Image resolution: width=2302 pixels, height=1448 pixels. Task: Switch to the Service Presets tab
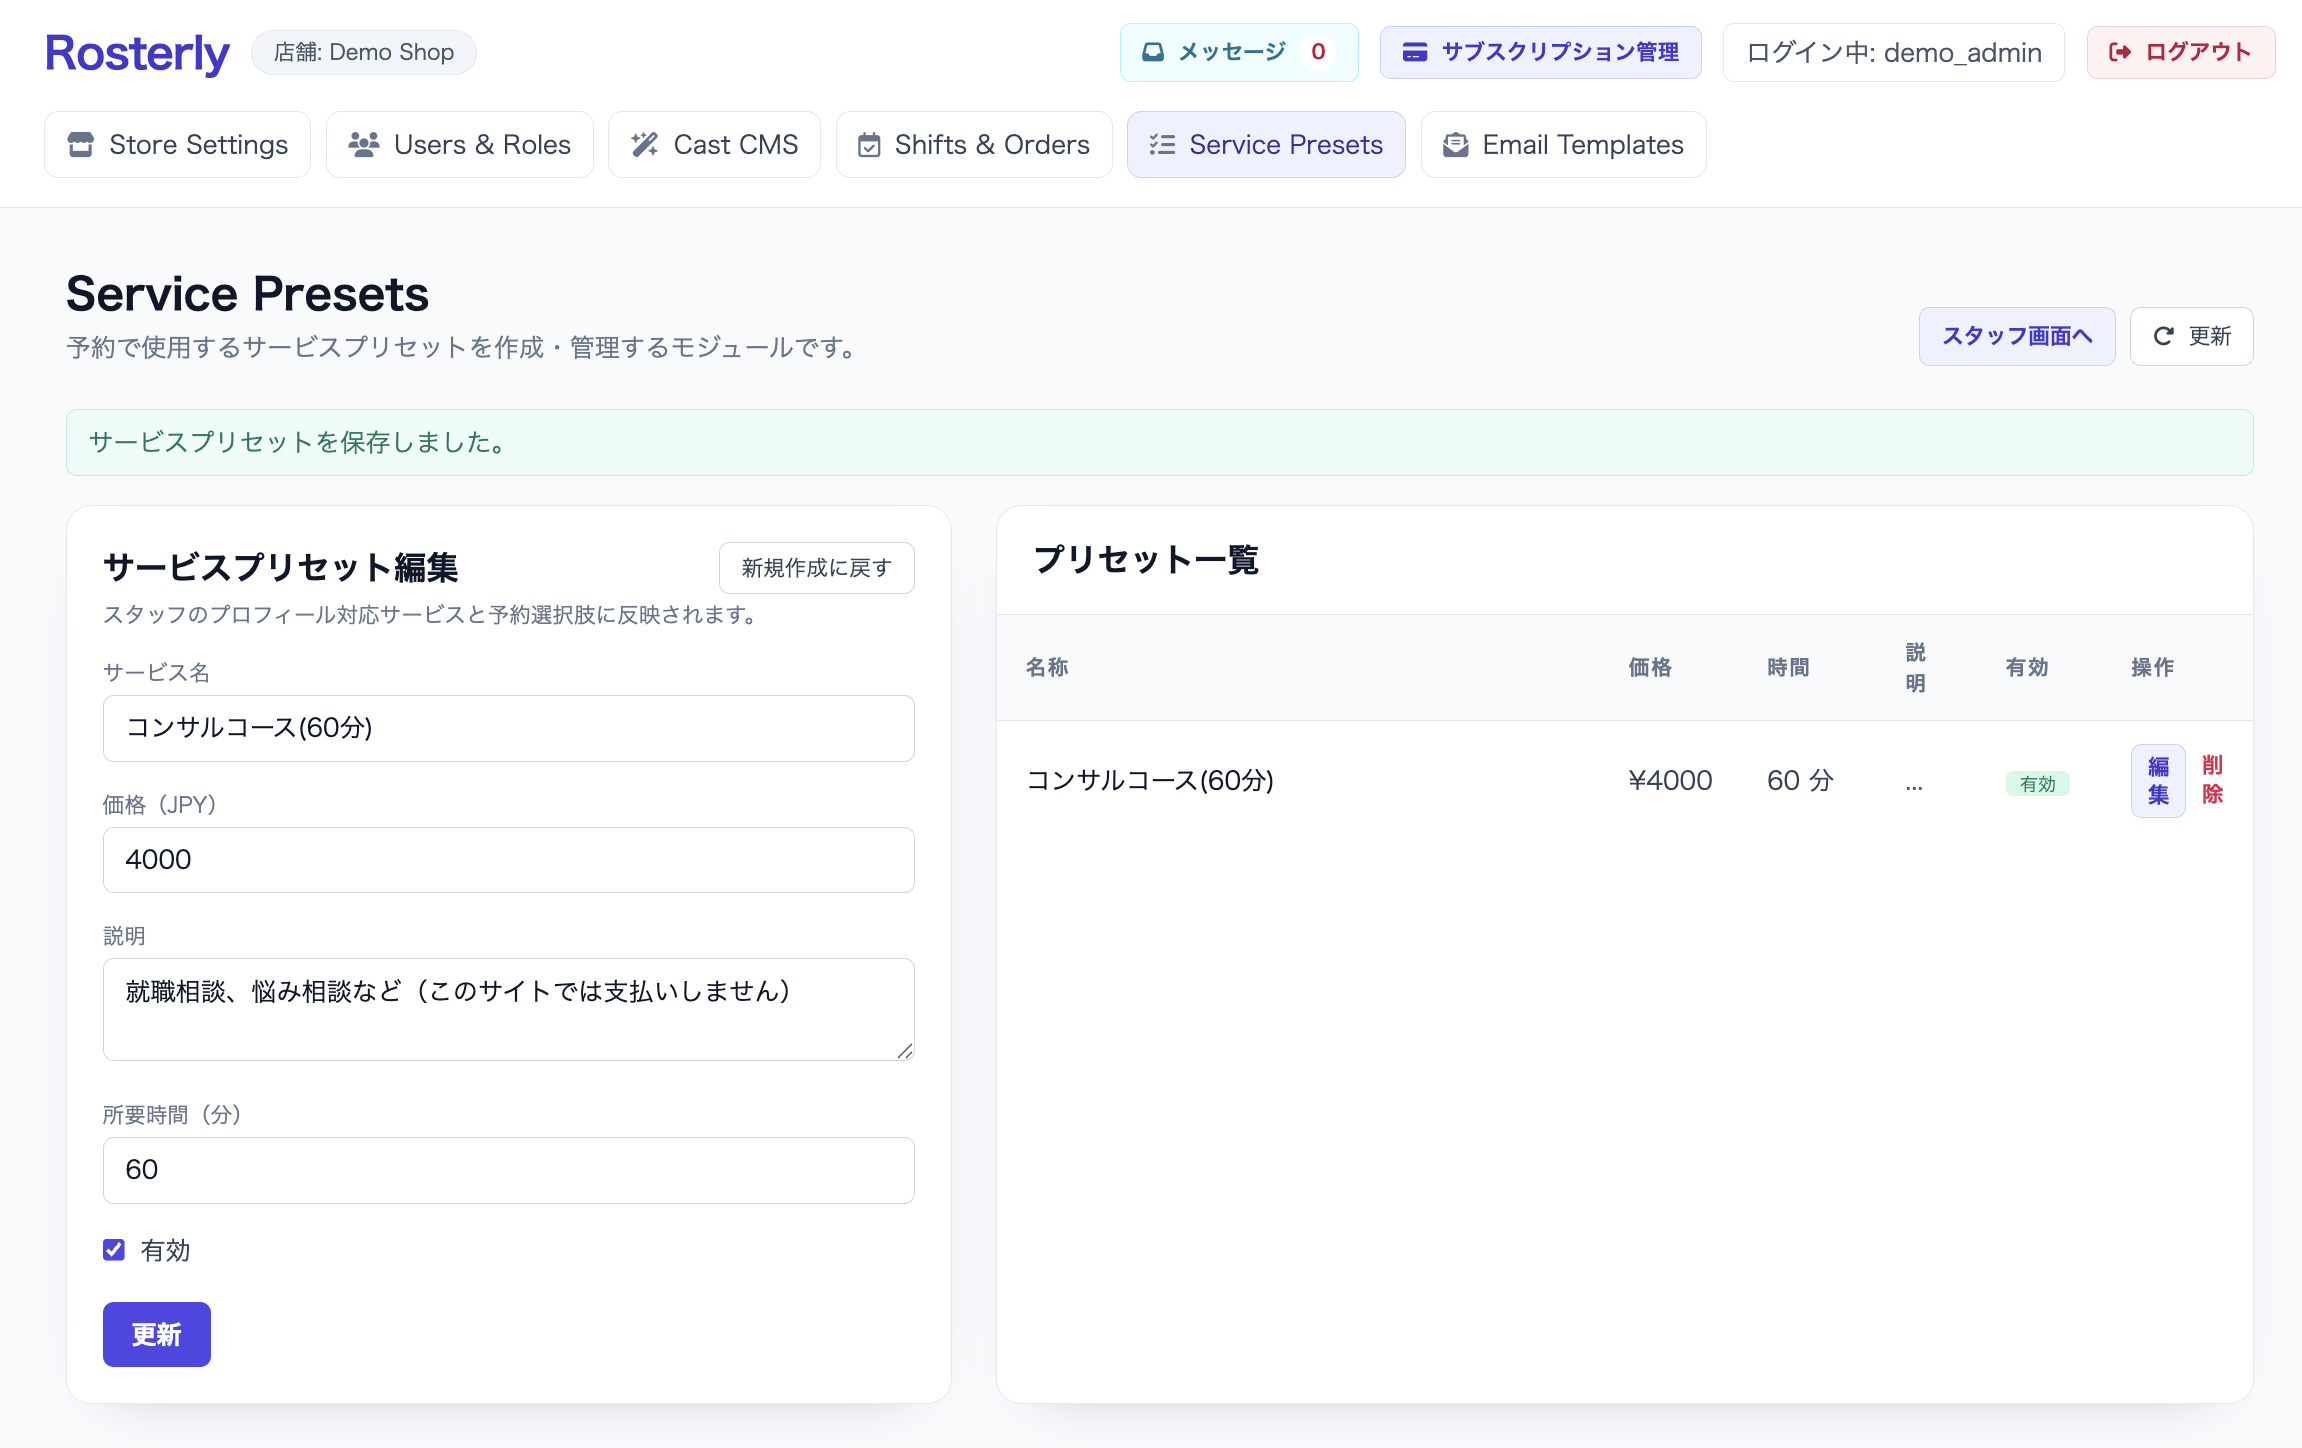coord(1266,144)
